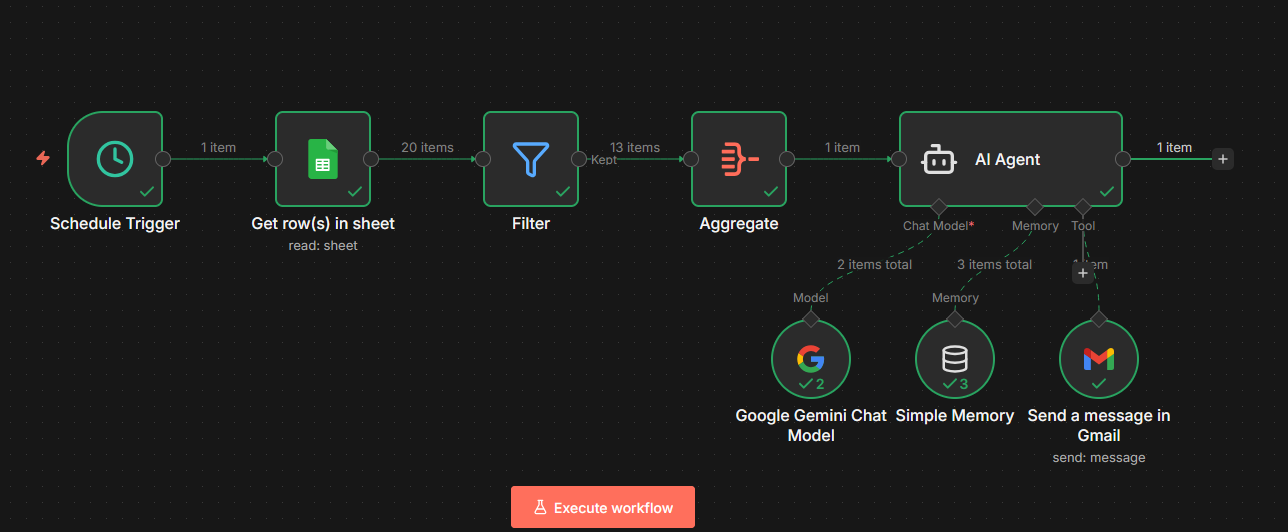Click the Aggregate node output connector dot
The image size is (1288, 532).
click(x=787, y=158)
